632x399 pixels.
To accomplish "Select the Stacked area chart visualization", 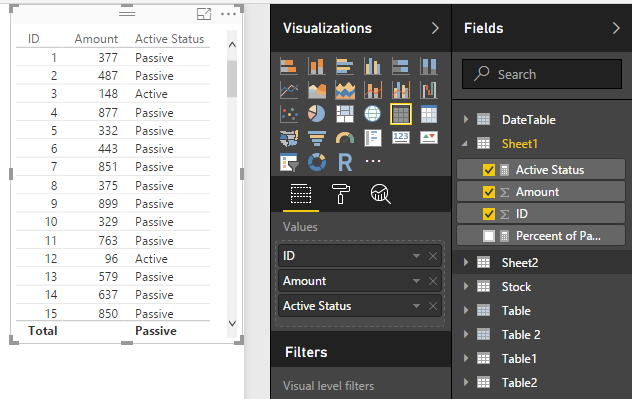I will pos(345,91).
